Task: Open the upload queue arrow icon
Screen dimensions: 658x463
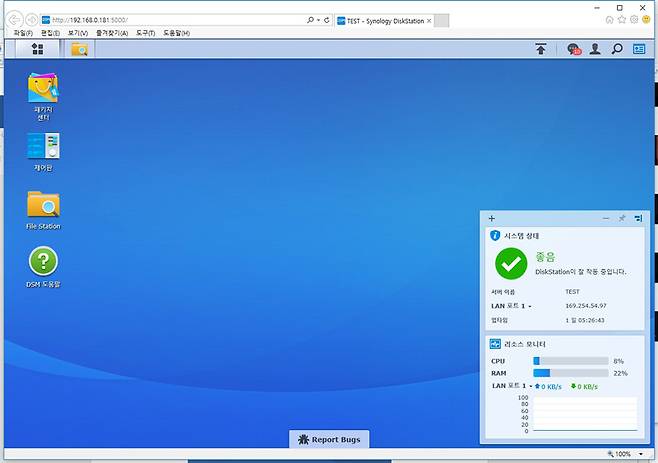Action: coord(541,49)
